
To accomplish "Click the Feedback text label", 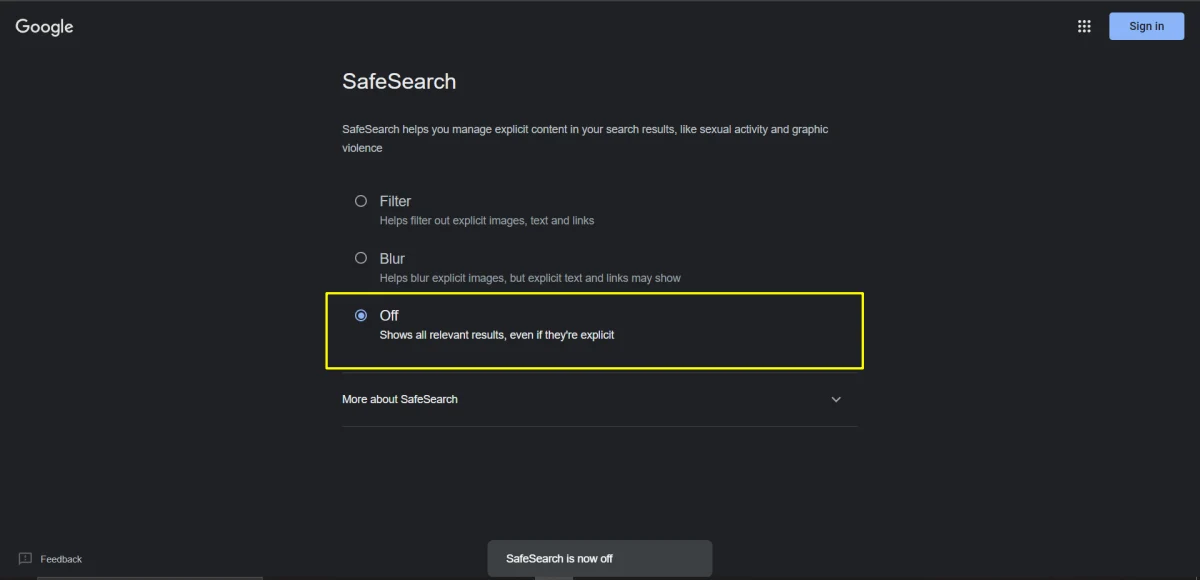I will [x=62, y=558].
